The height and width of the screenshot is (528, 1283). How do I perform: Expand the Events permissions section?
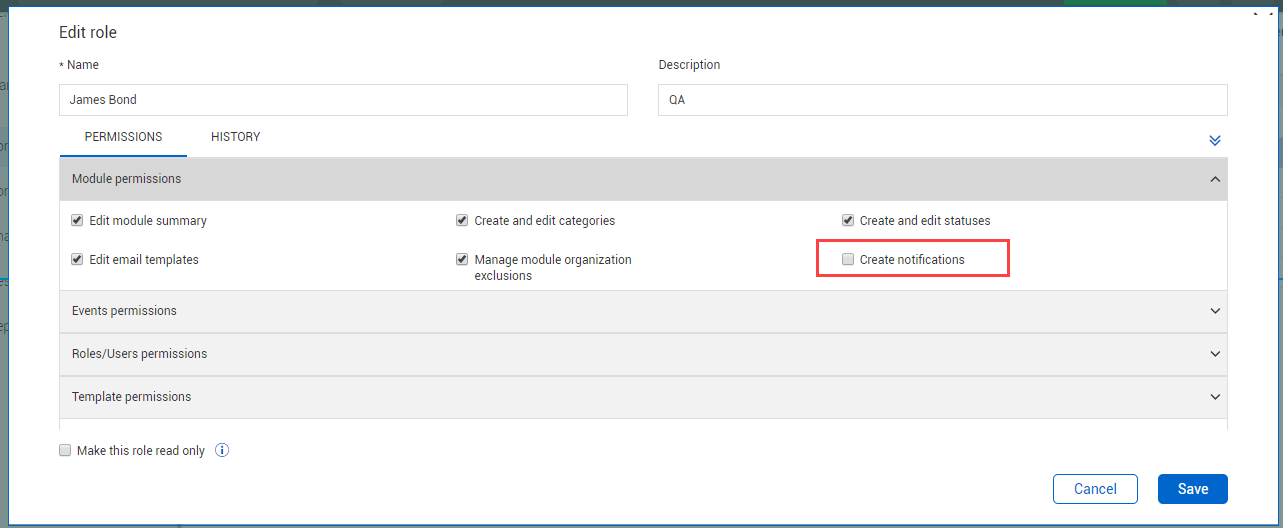click(x=1215, y=311)
